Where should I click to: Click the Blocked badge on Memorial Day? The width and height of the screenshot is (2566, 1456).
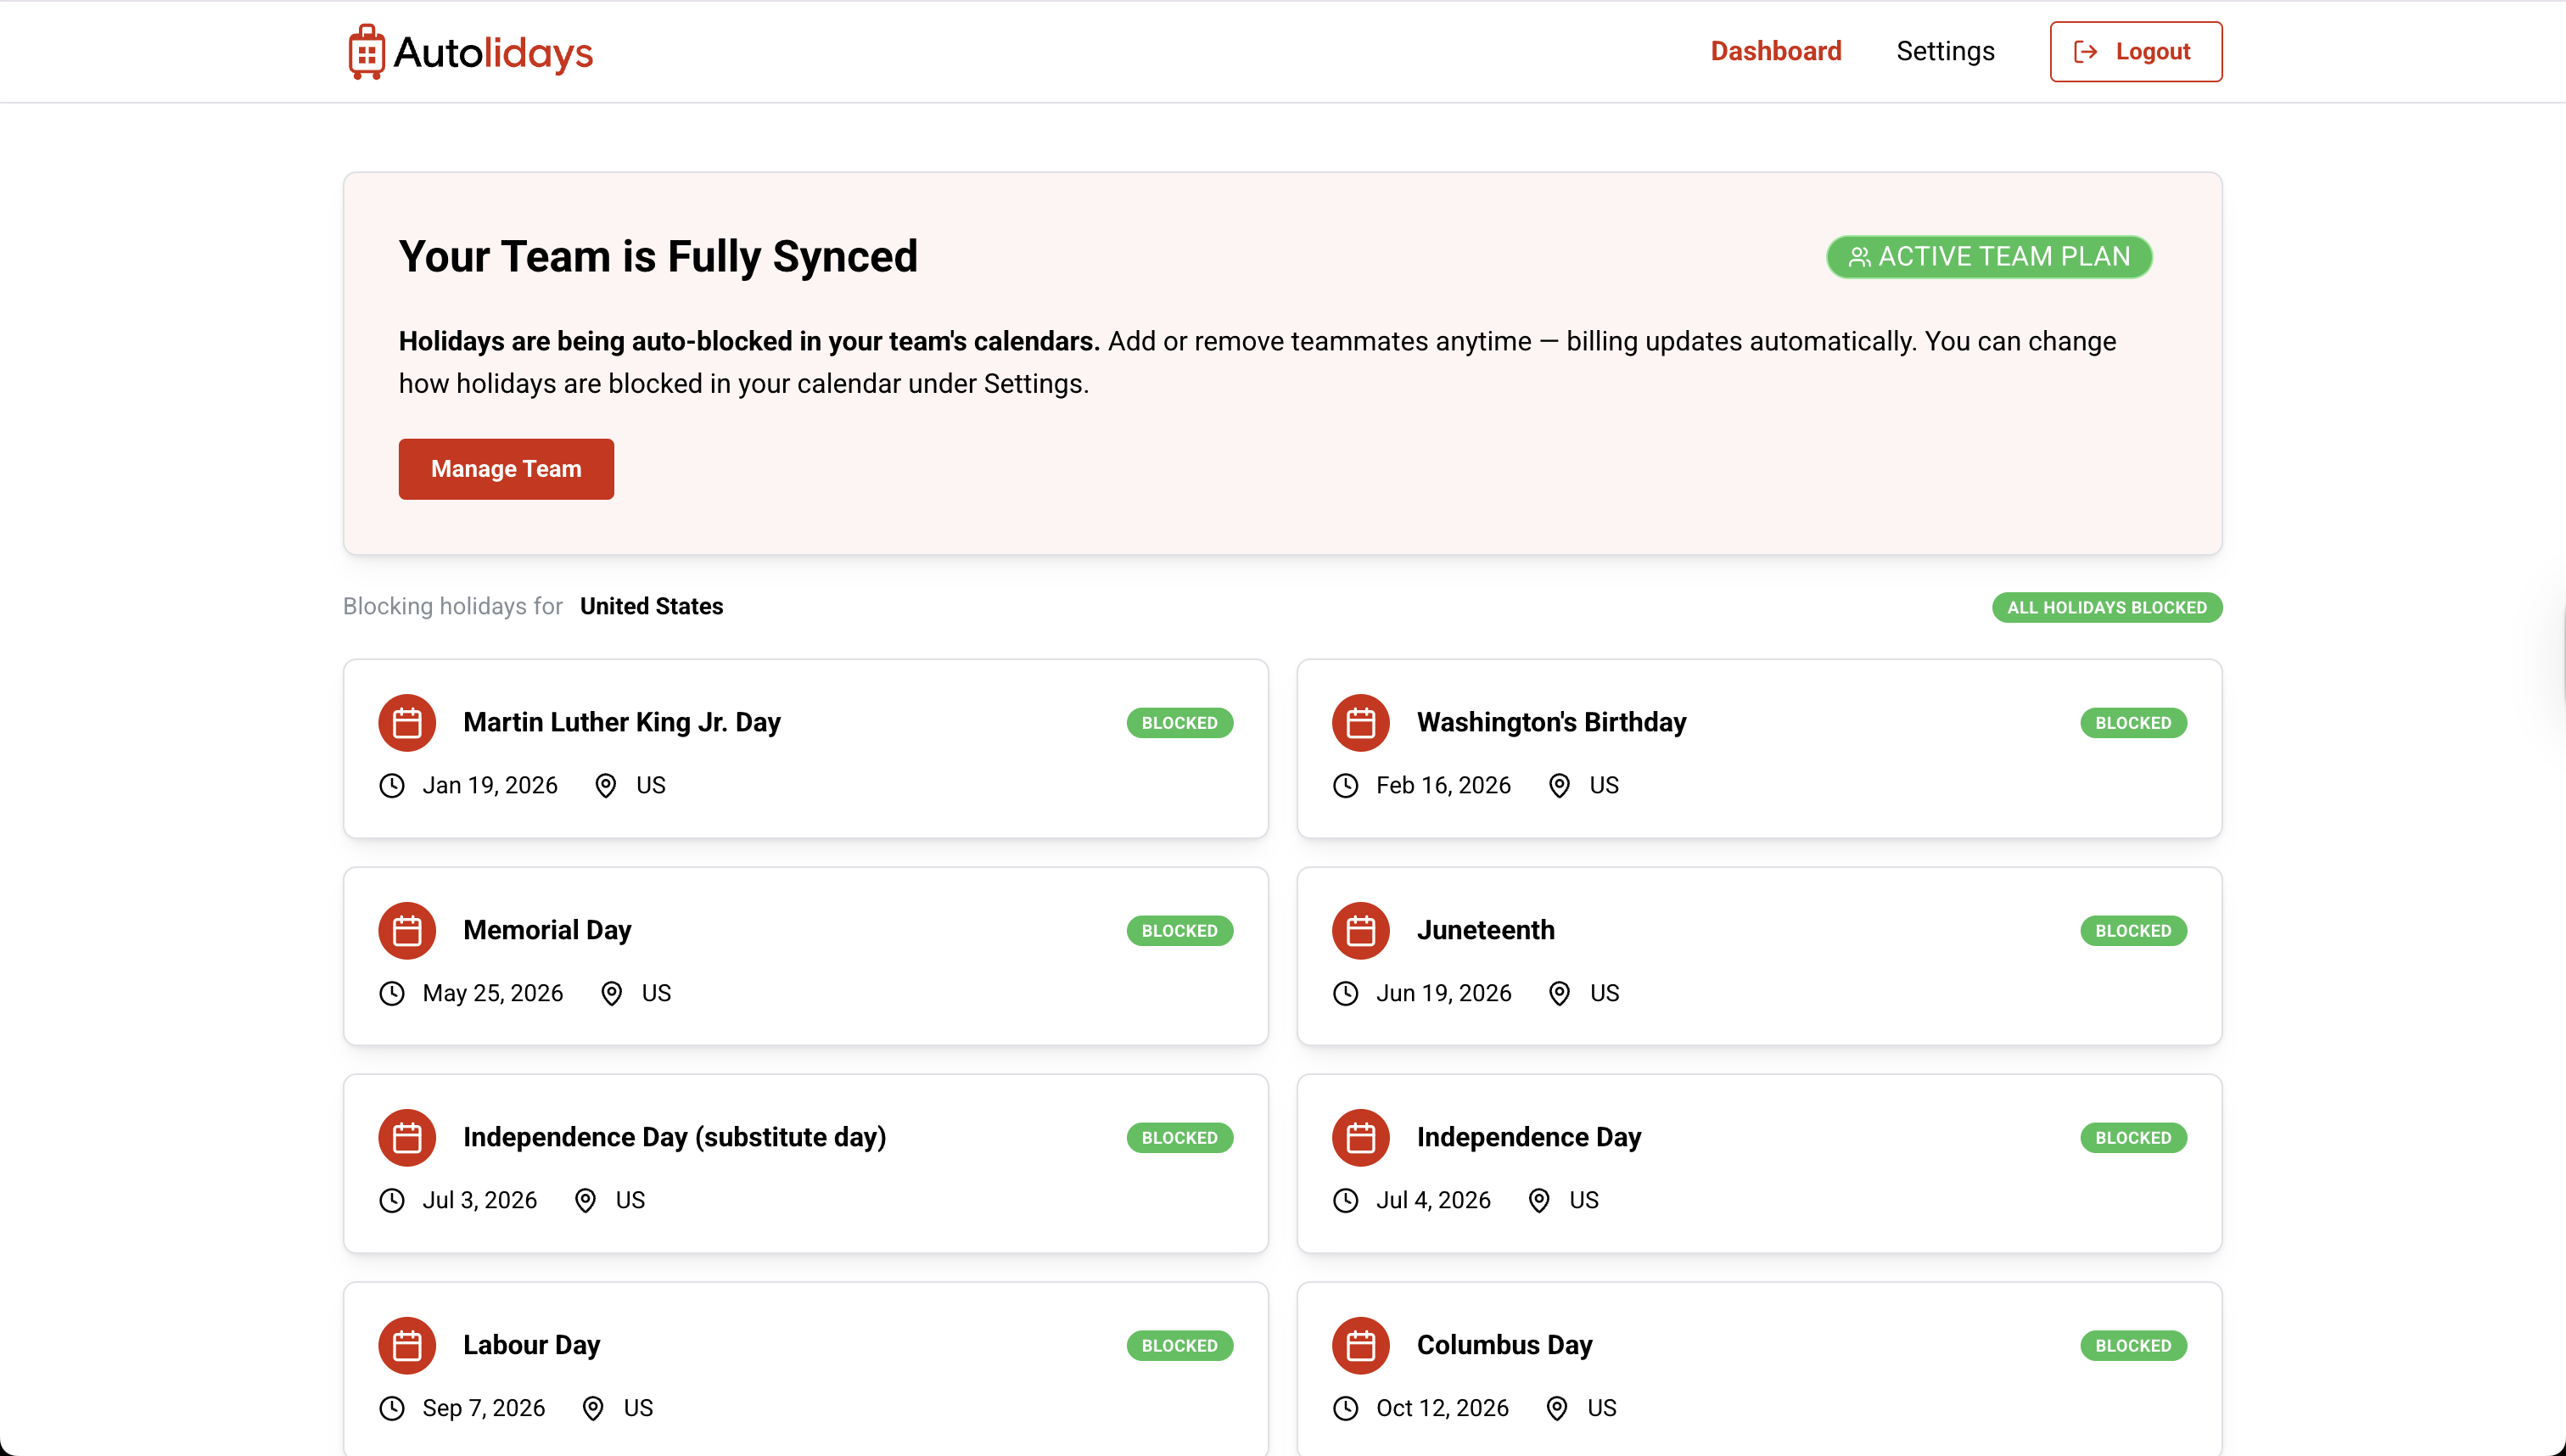coord(1179,930)
